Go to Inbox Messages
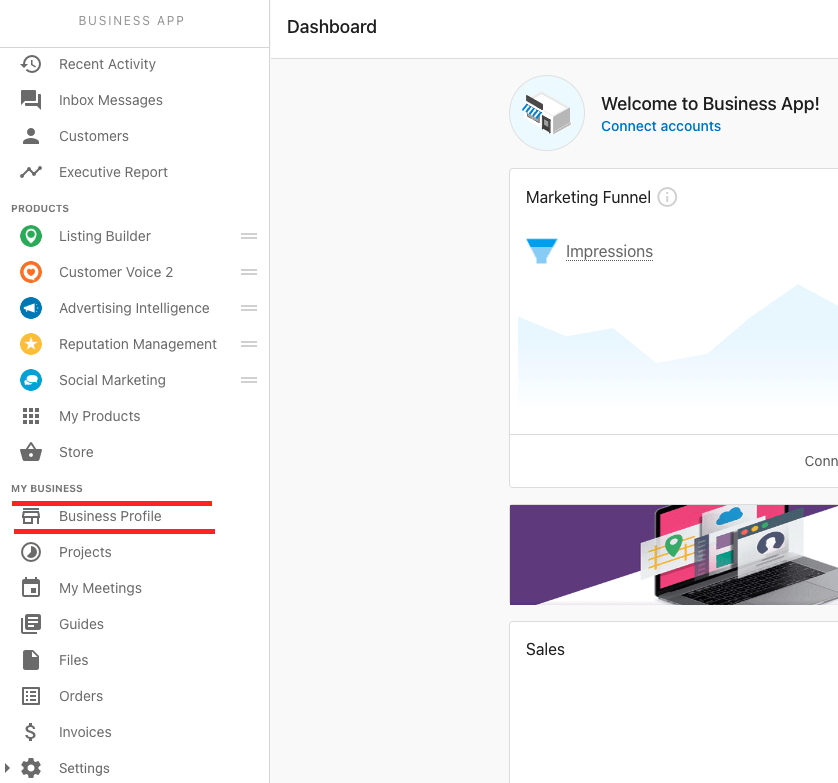Screen dimensions: 838x783 coord(111,100)
